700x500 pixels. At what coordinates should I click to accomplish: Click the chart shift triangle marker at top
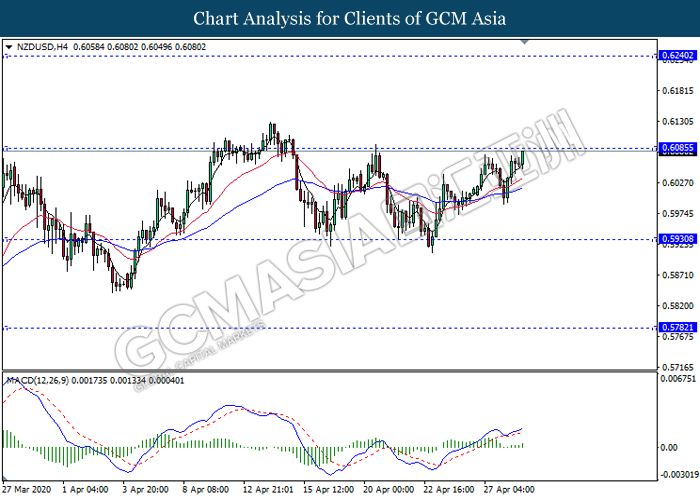525,42
